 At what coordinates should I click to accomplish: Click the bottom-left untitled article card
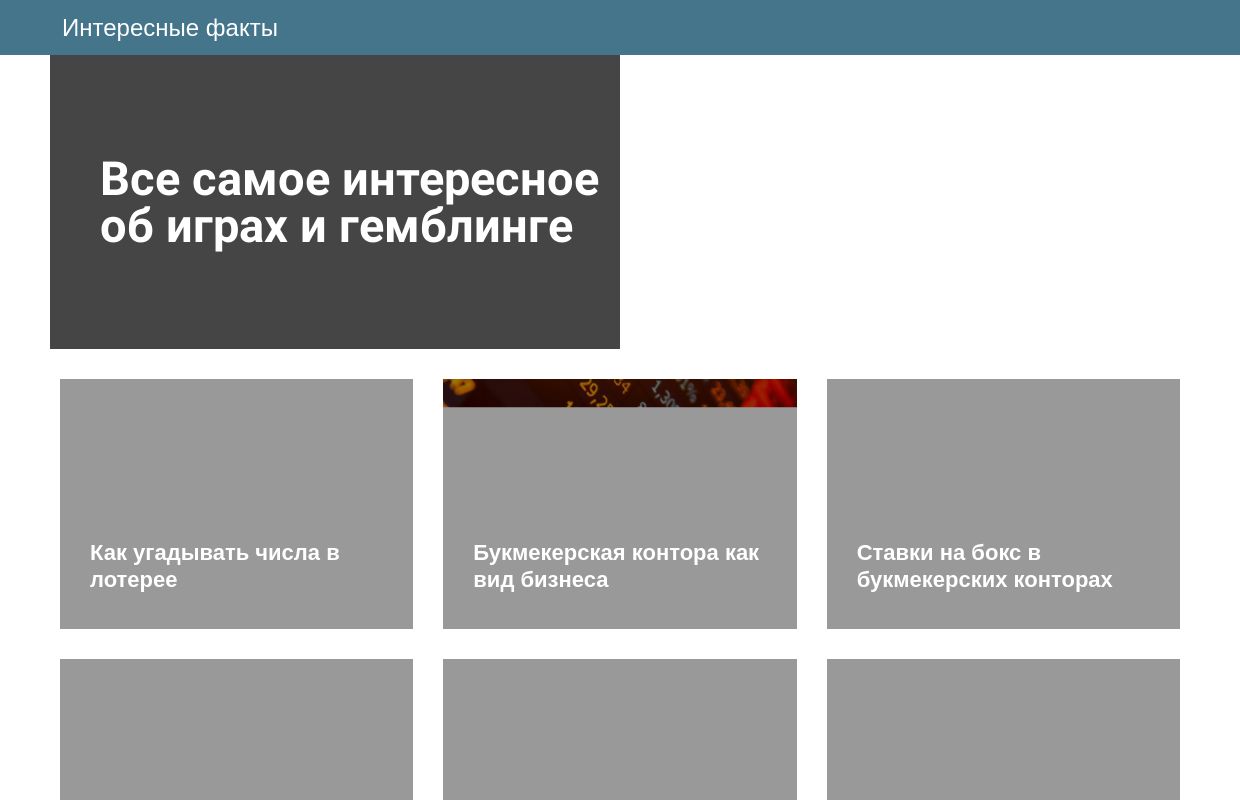pos(236,729)
